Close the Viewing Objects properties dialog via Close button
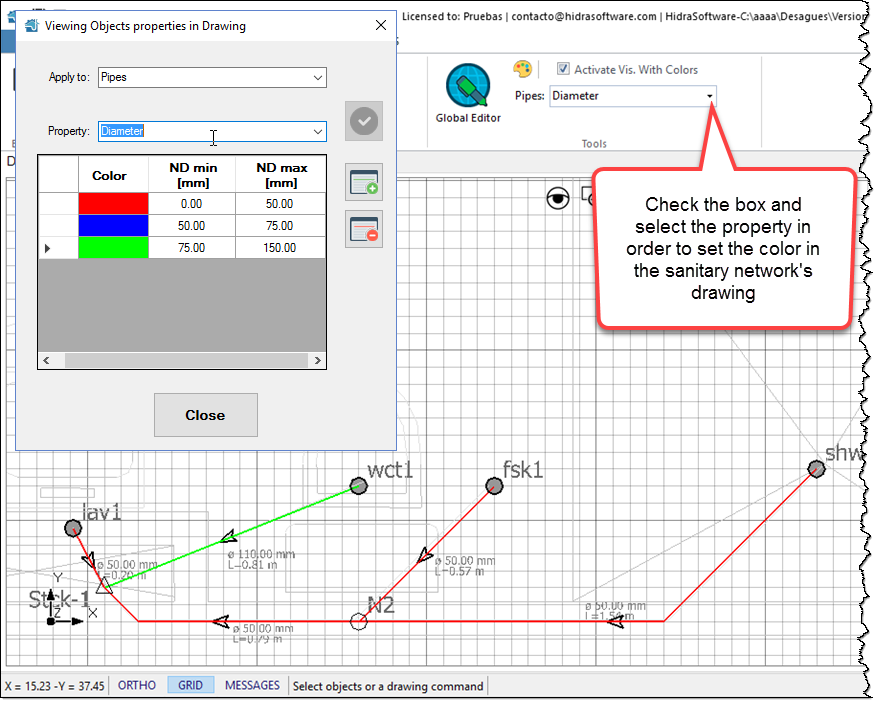The image size is (879, 702). [x=205, y=415]
